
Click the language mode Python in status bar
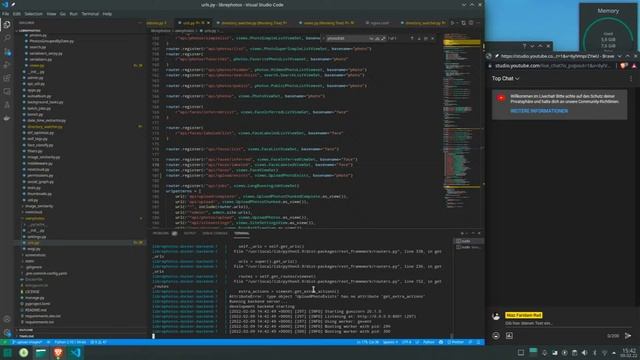[x=428, y=342]
